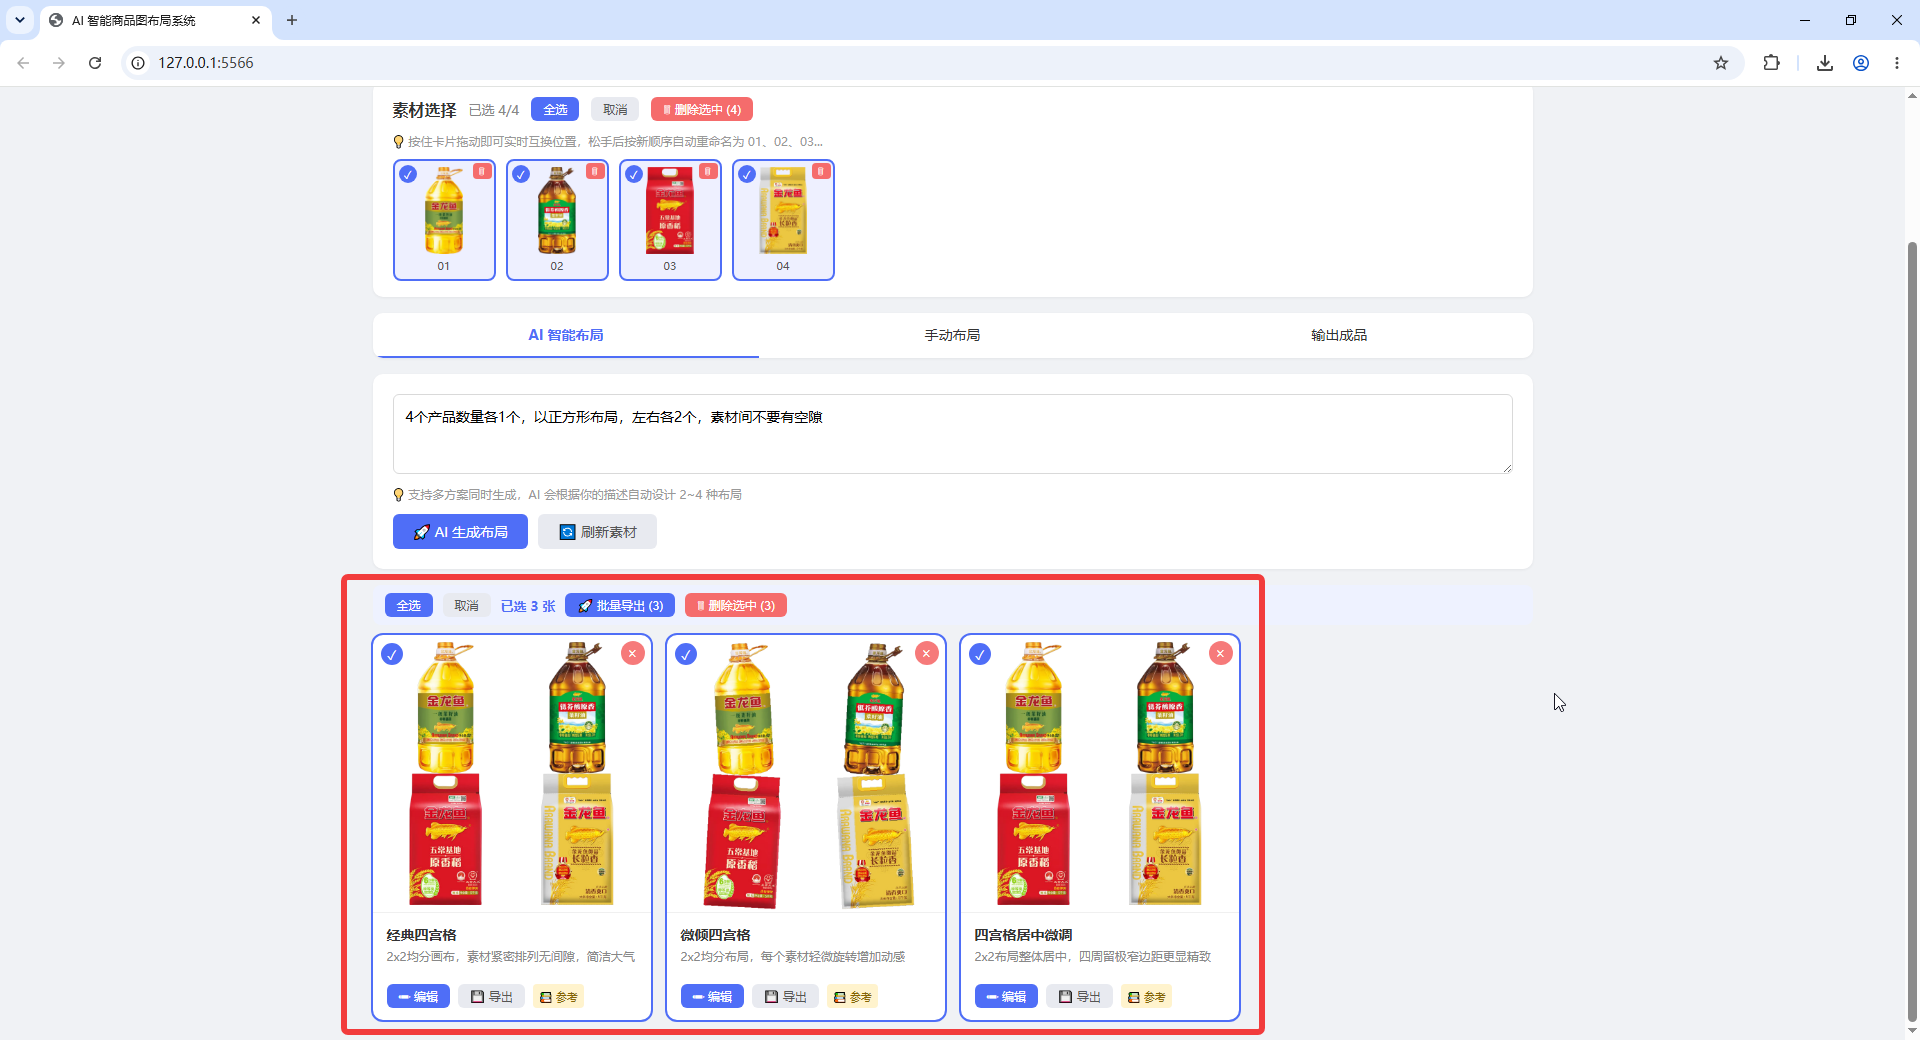Click the AI 生成布局 button
1920x1040 pixels.
click(460, 532)
